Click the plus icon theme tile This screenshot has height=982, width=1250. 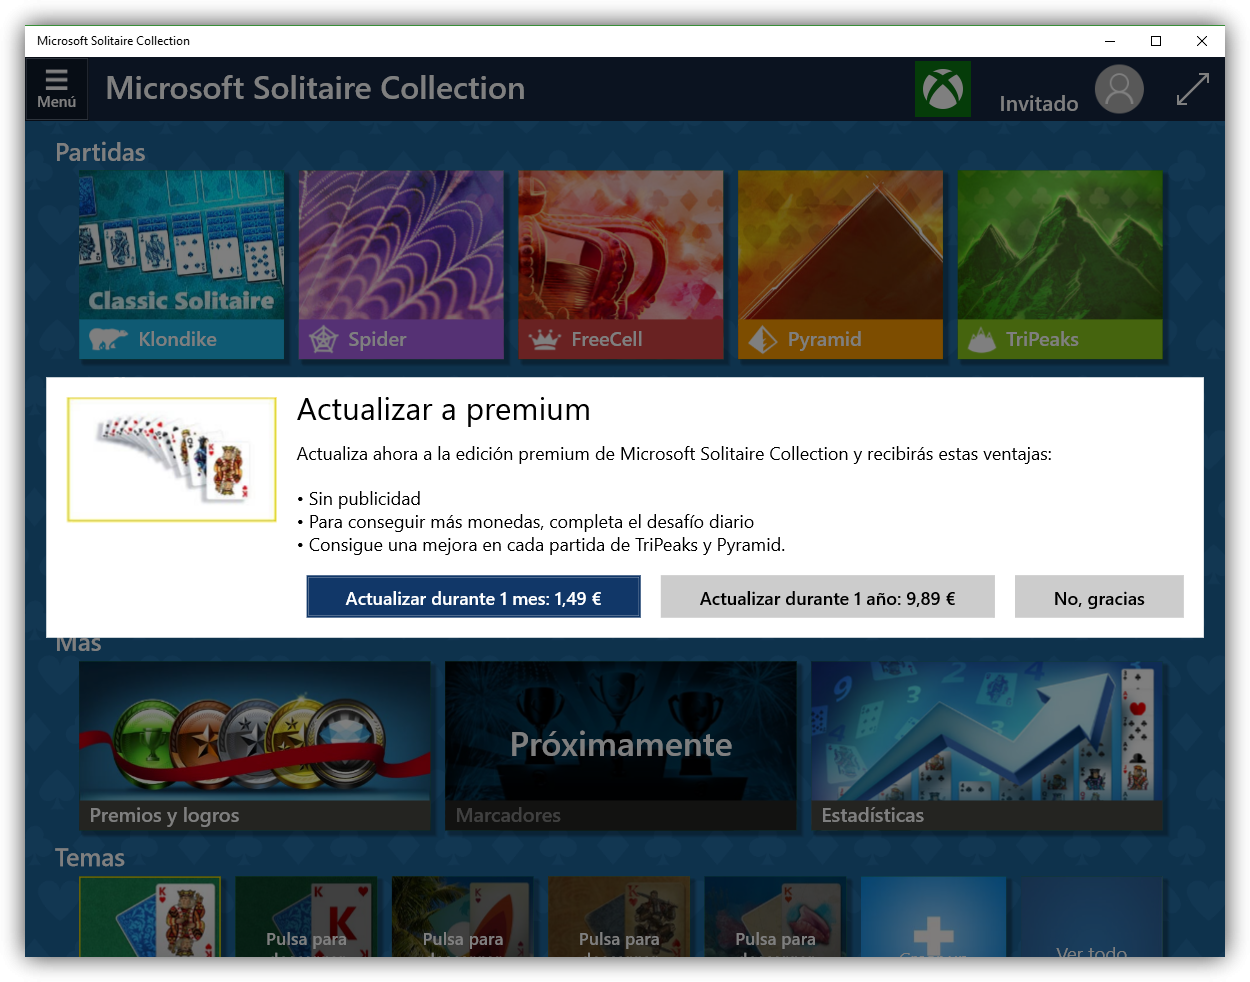coord(933,917)
